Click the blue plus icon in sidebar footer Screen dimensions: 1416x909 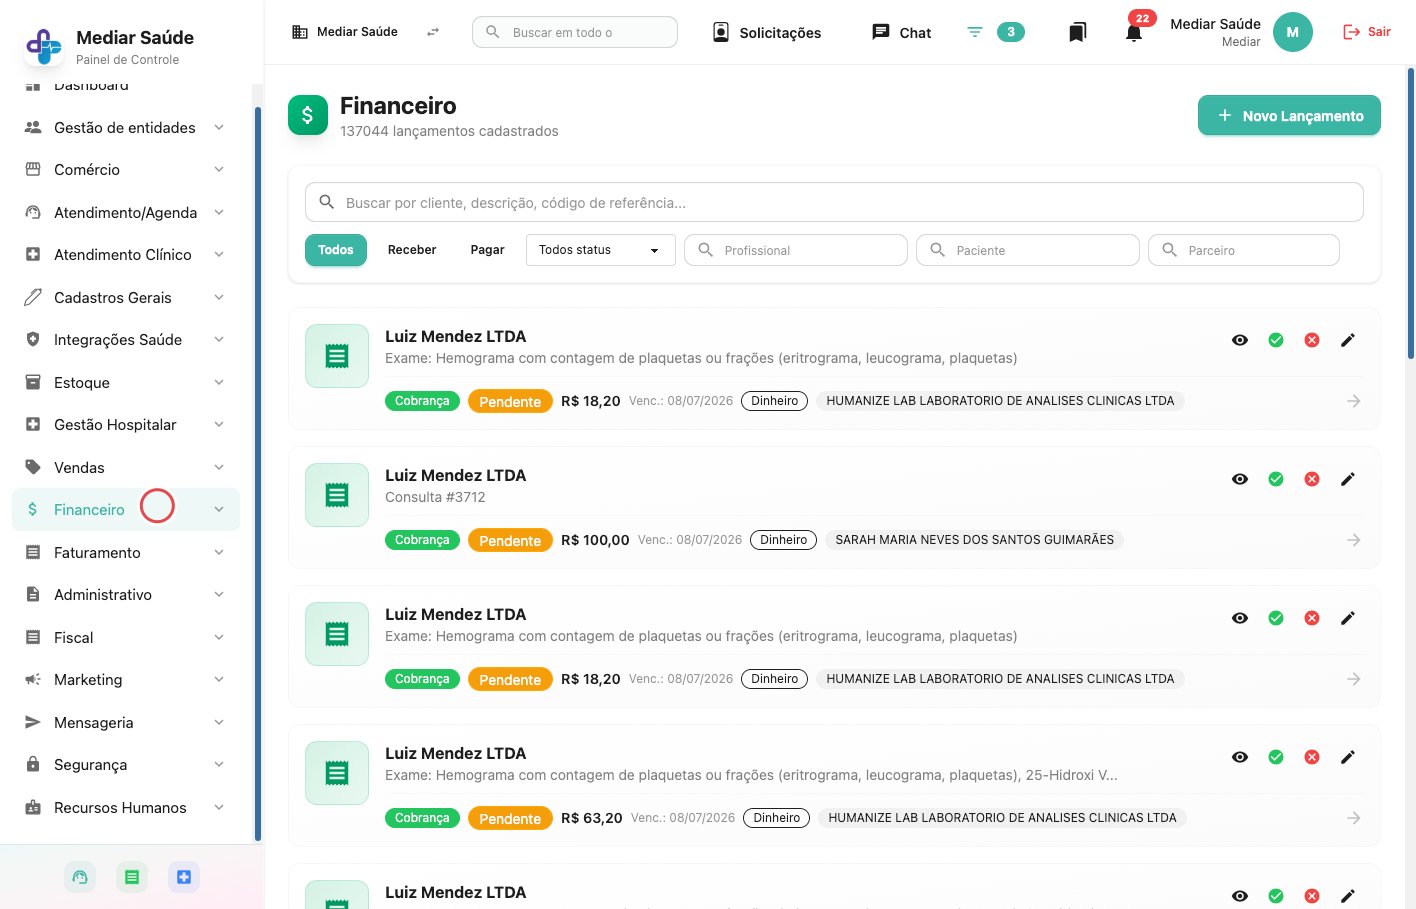tap(184, 877)
